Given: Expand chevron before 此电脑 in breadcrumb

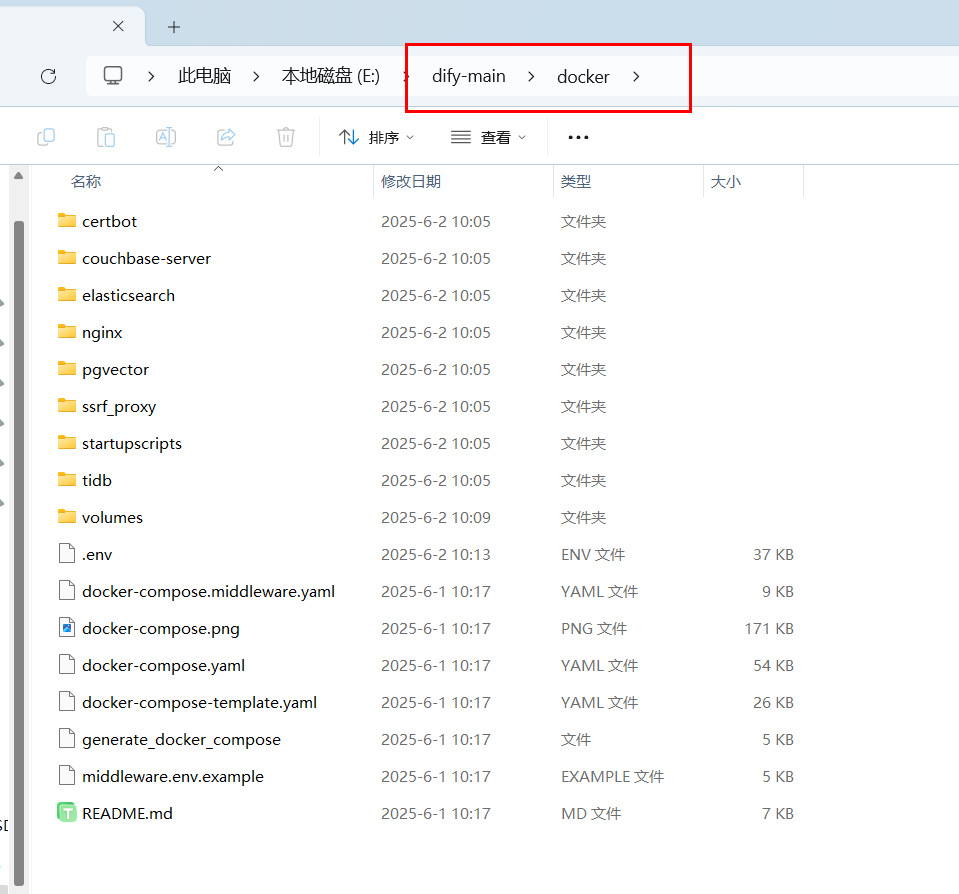Looking at the screenshot, I should [x=151, y=76].
